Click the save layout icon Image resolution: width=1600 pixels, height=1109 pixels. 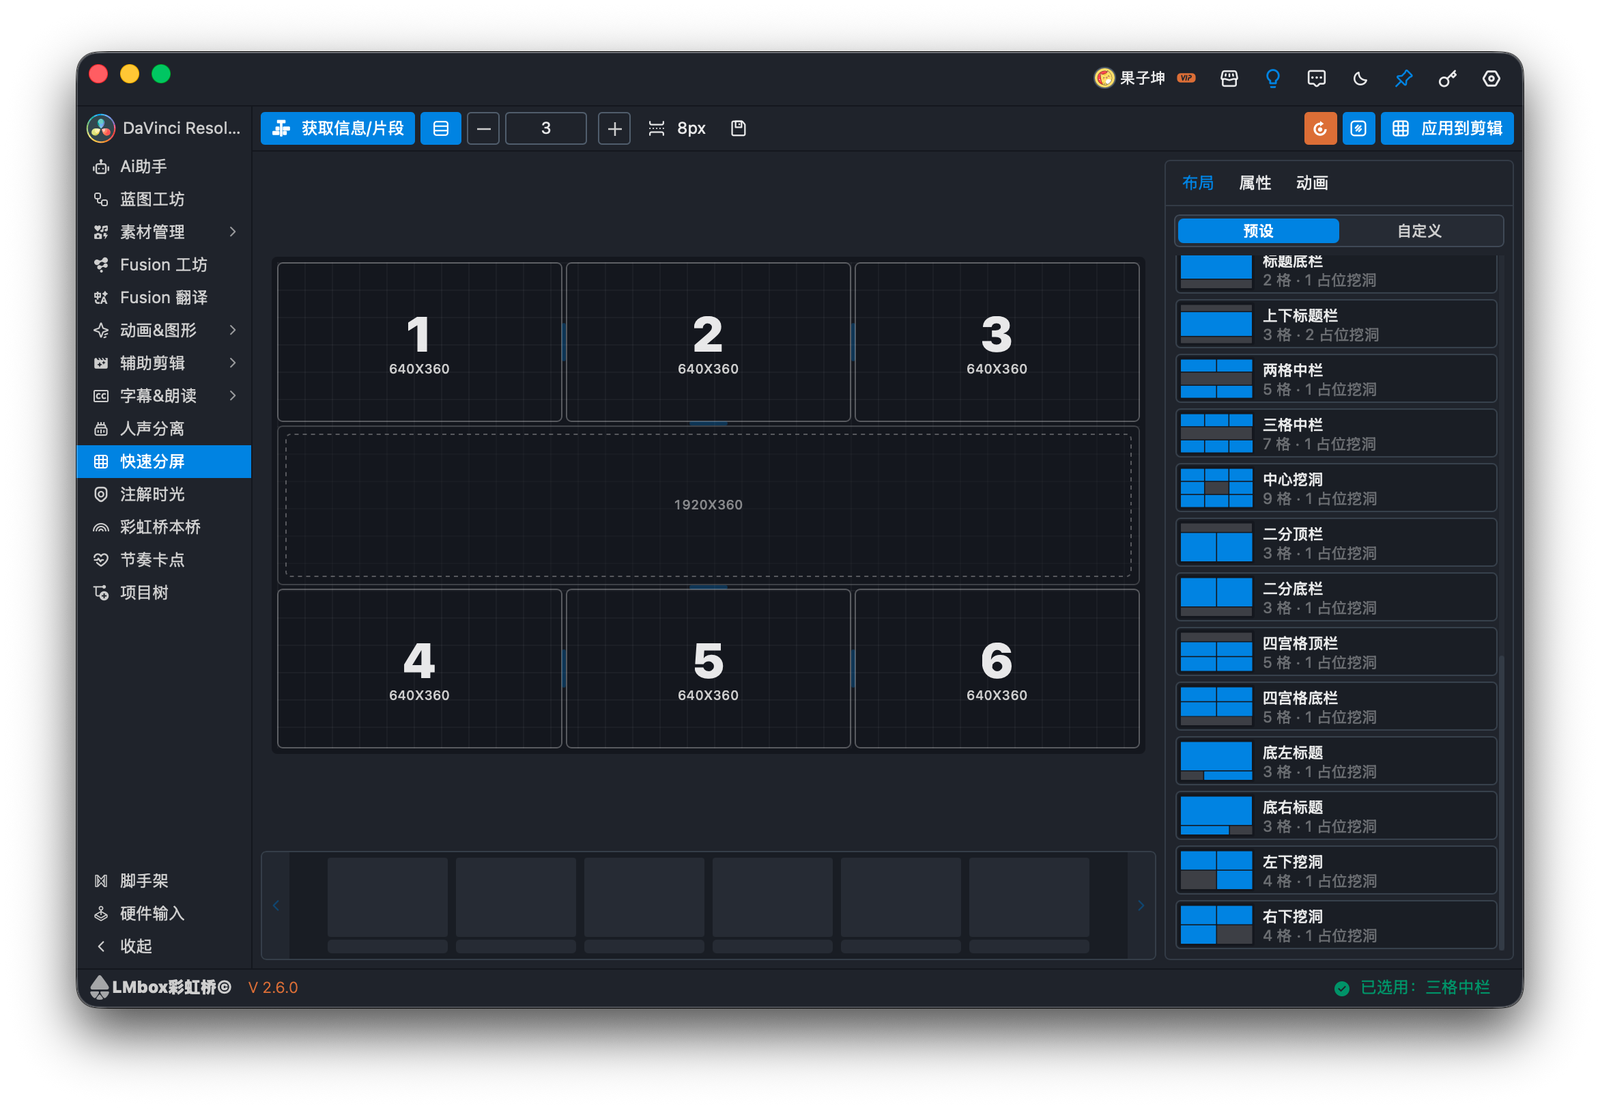[x=738, y=128]
